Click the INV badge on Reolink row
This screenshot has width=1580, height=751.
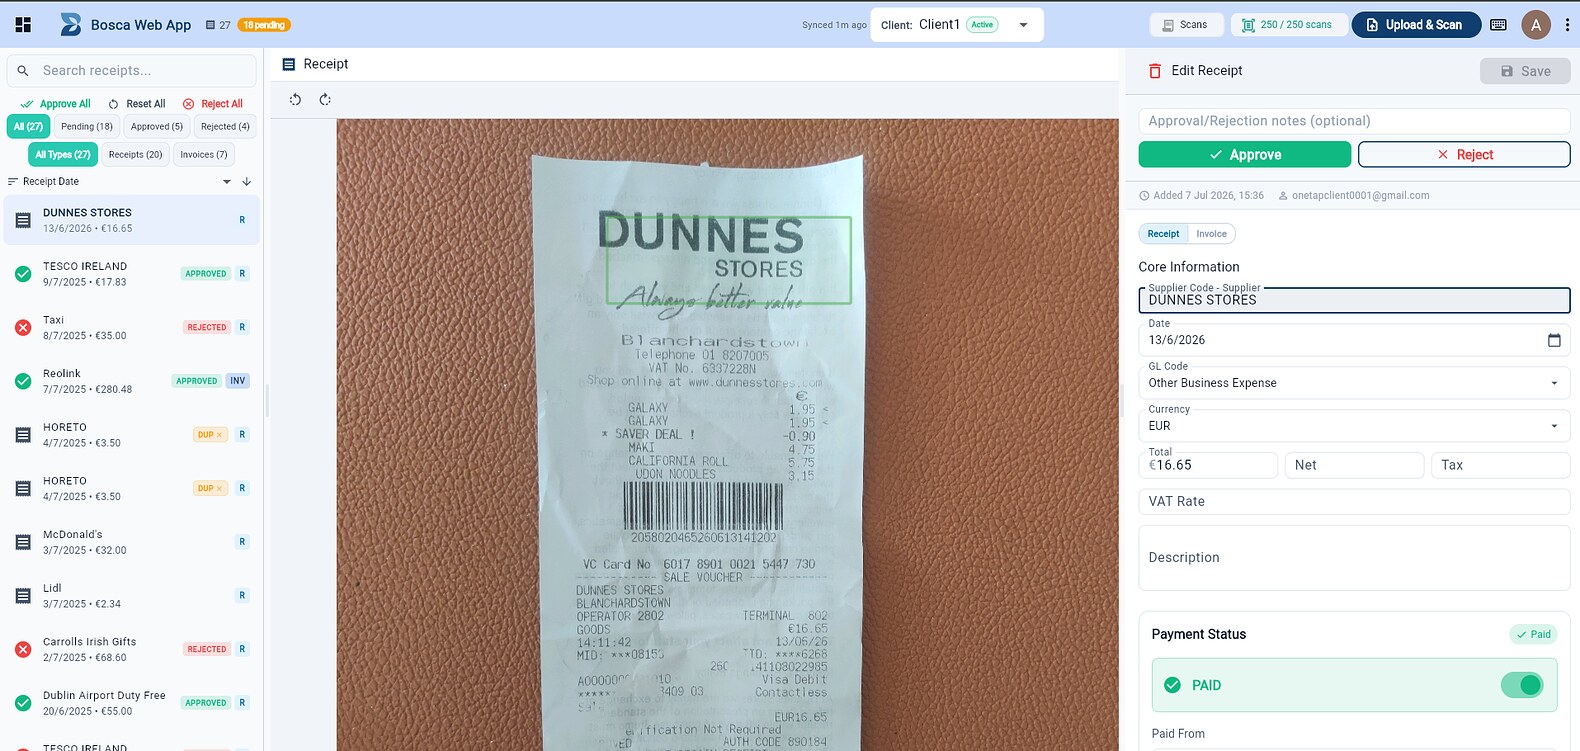pos(237,381)
